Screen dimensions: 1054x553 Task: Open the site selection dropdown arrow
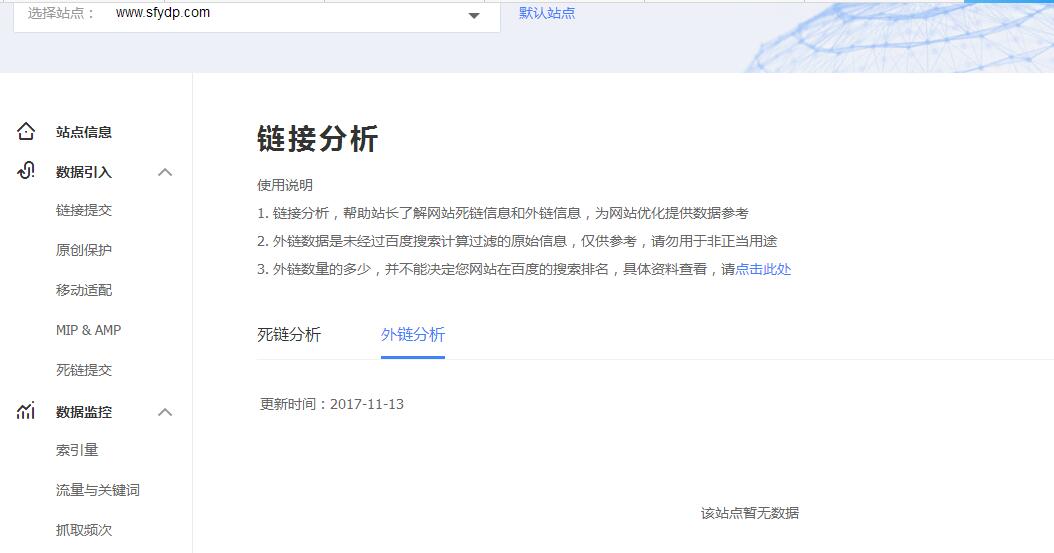474,15
